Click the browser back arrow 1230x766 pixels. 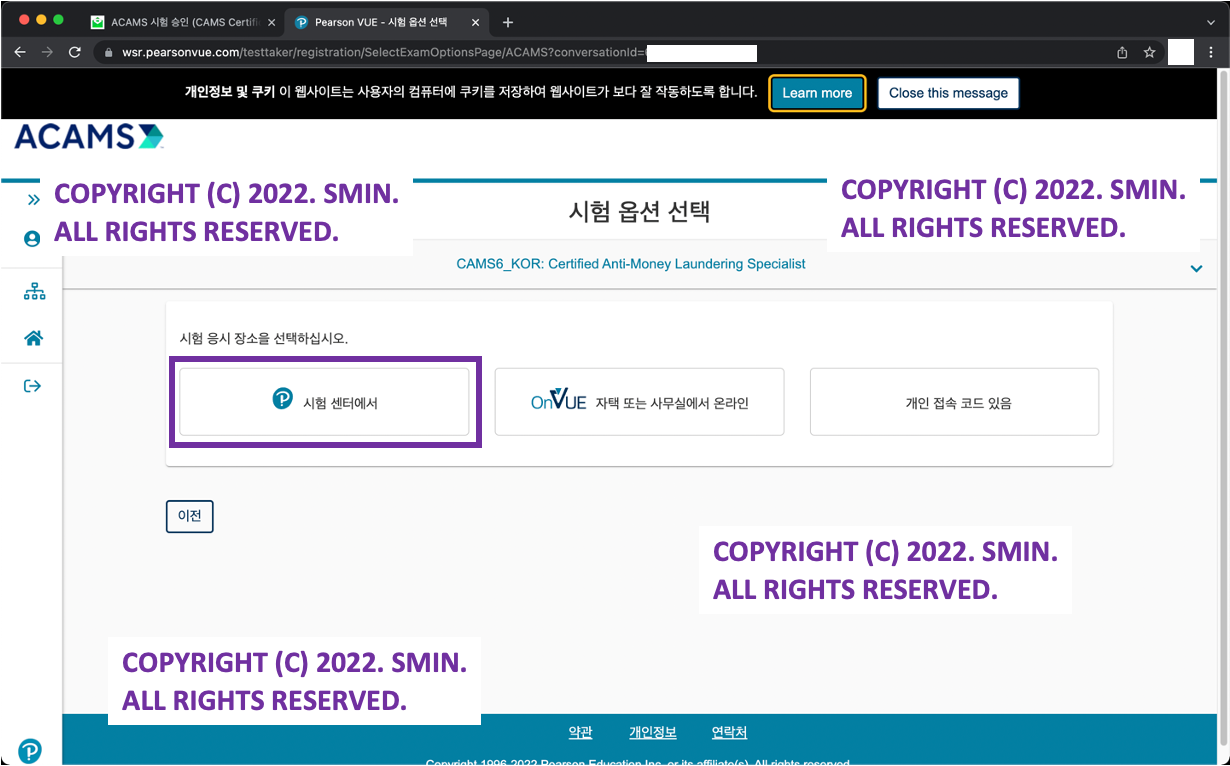point(20,52)
